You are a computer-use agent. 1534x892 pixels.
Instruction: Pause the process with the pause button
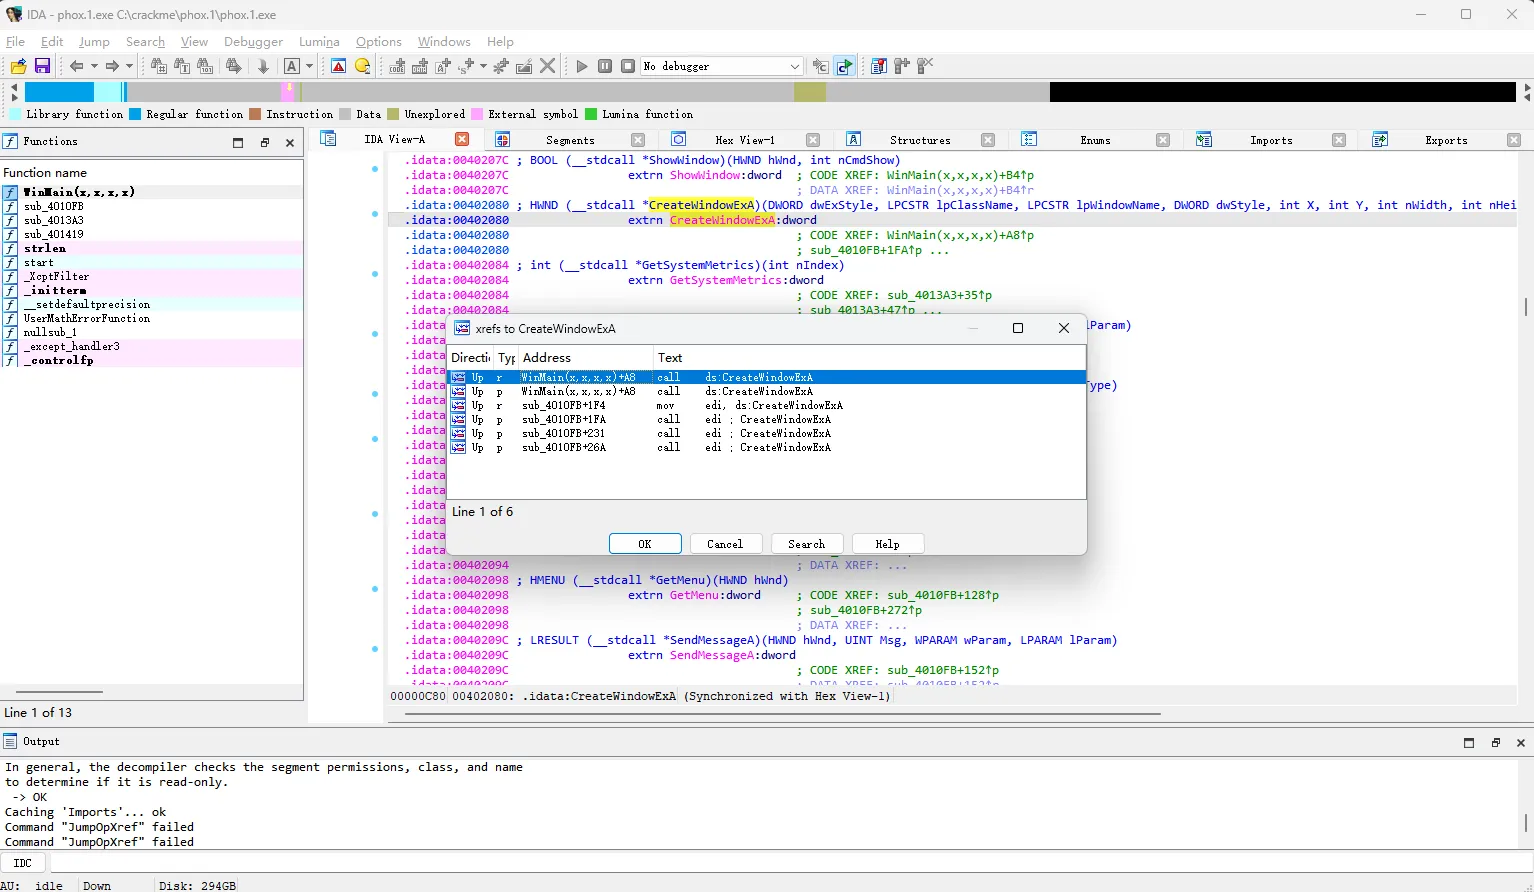(x=605, y=66)
